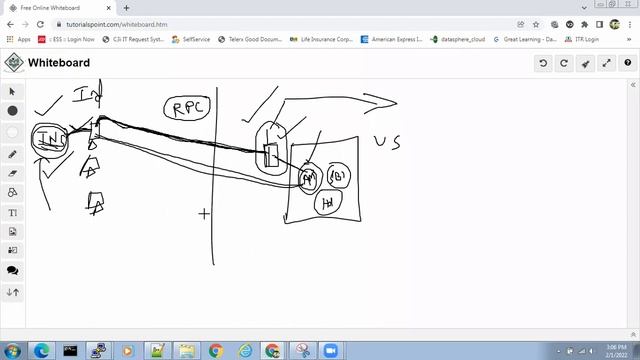Open the Extensions puzzle icon
This screenshot has height=360, width=640.
(x=584, y=24)
